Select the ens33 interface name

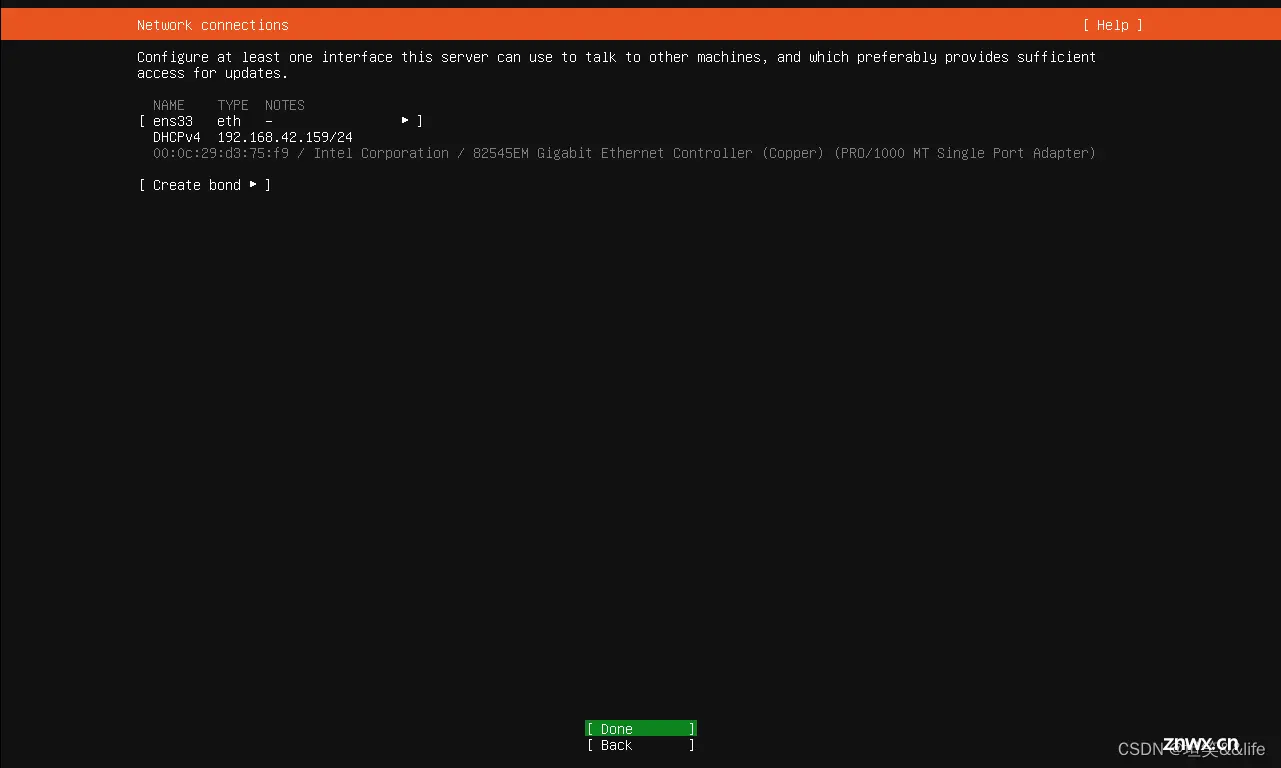tap(173, 121)
